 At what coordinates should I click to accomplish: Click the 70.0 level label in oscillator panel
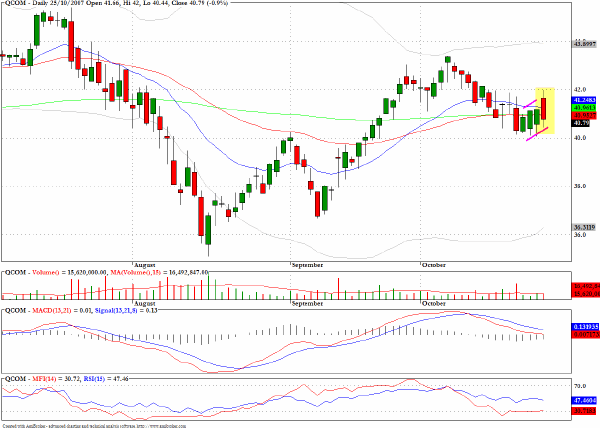(x=580, y=386)
